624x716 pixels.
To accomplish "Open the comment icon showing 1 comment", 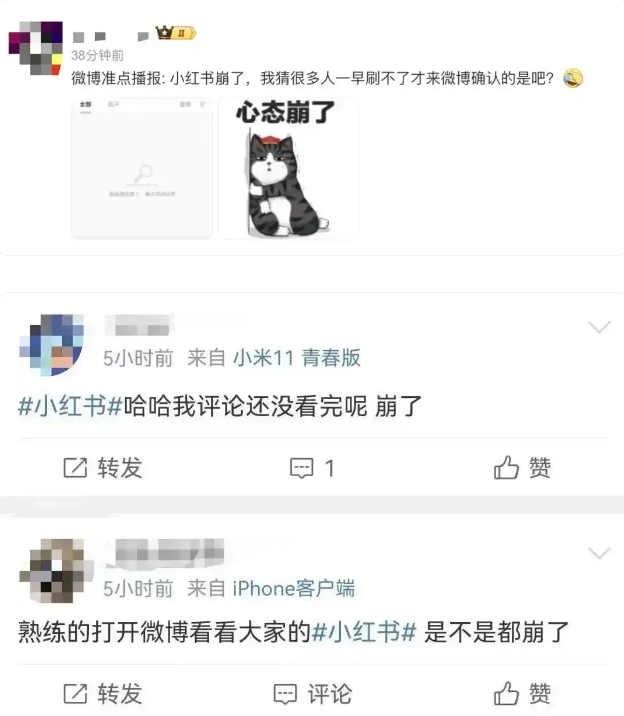I will click(x=302, y=469).
